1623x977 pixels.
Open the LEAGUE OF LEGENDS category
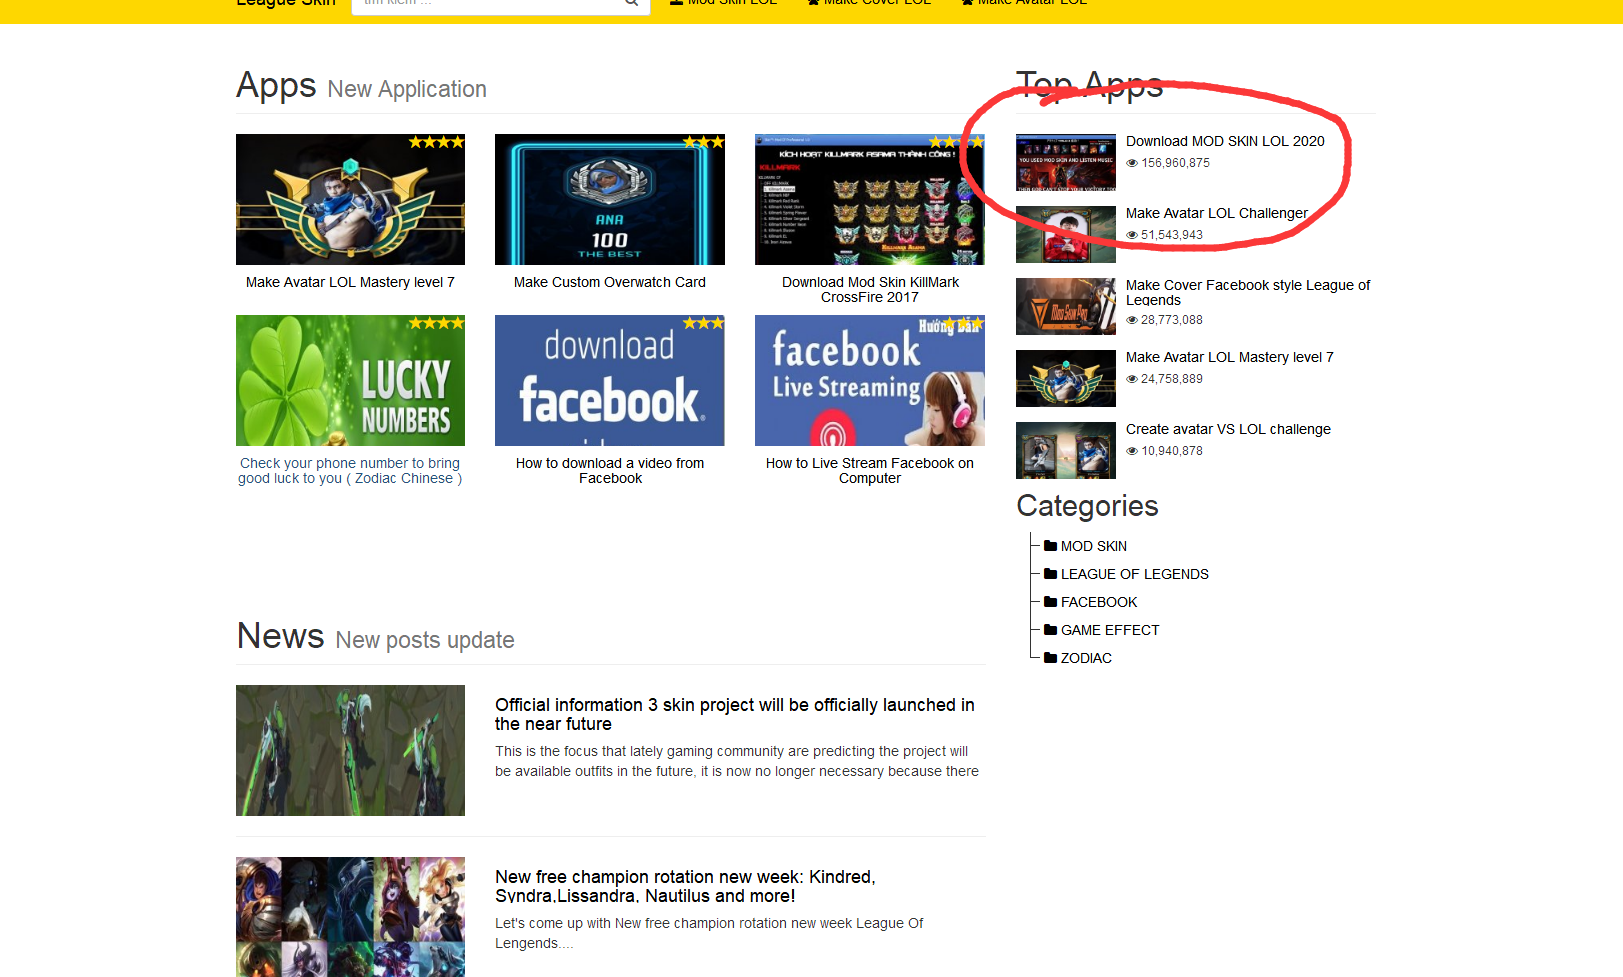point(1135,574)
